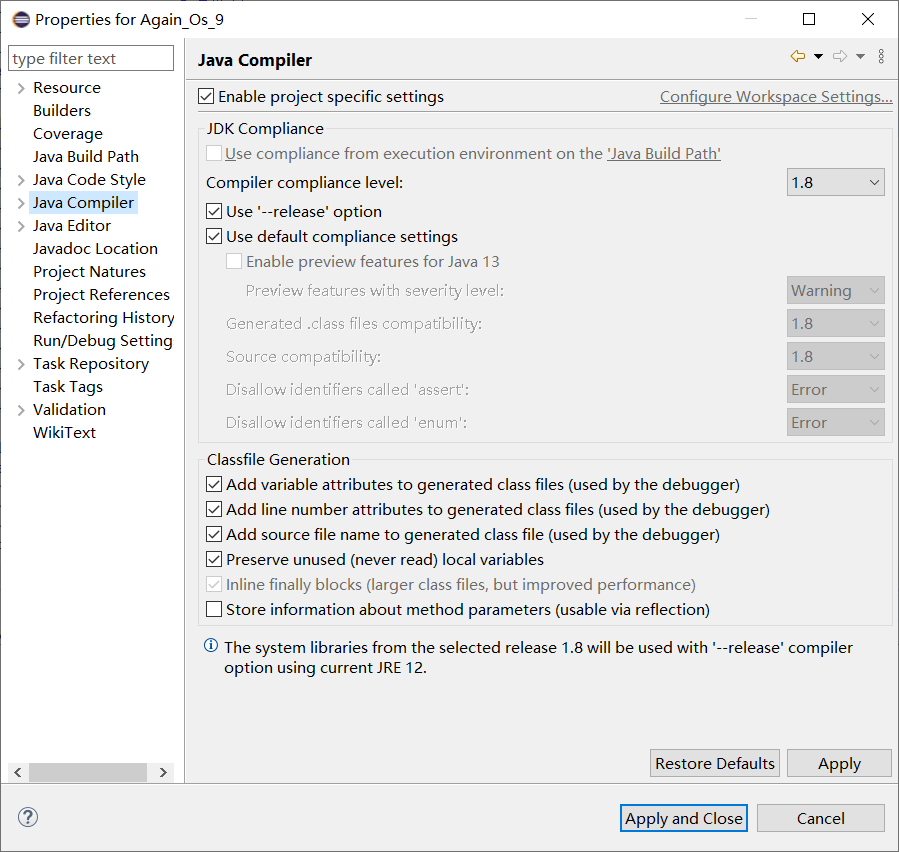Open Configure Workspace Settings link
Screen dimensions: 899x852
coord(776,97)
